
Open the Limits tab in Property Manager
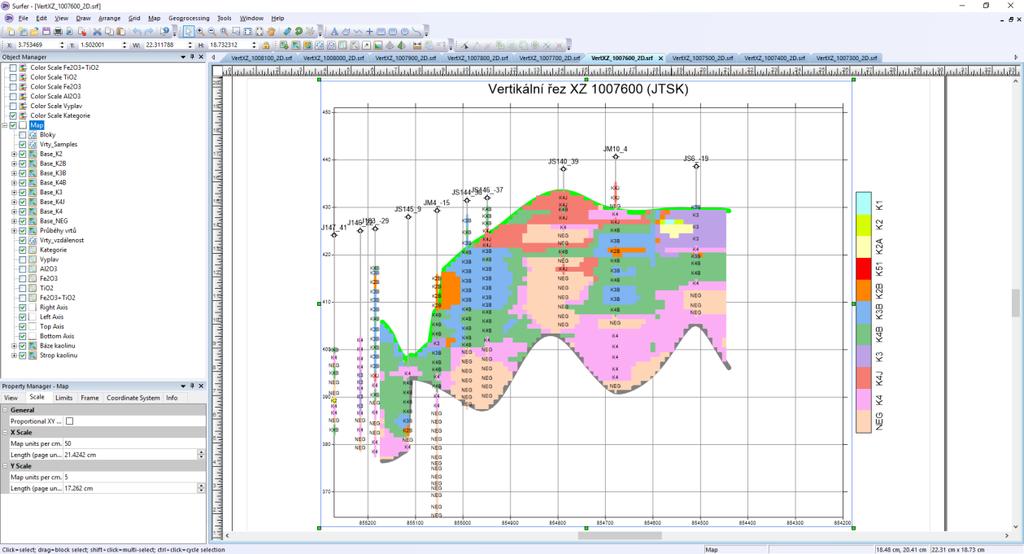point(64,398)
